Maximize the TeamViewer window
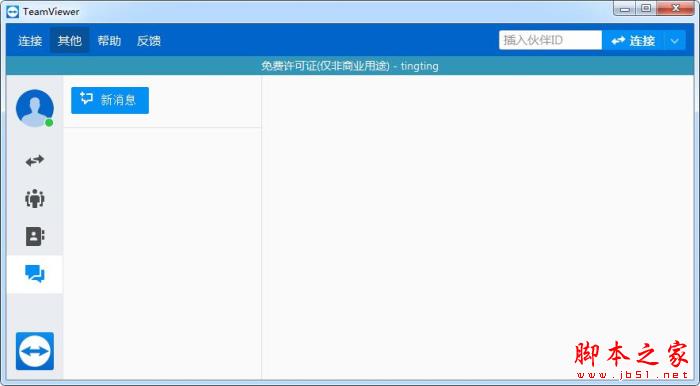The image size is (700, 386). click(646, 8)
